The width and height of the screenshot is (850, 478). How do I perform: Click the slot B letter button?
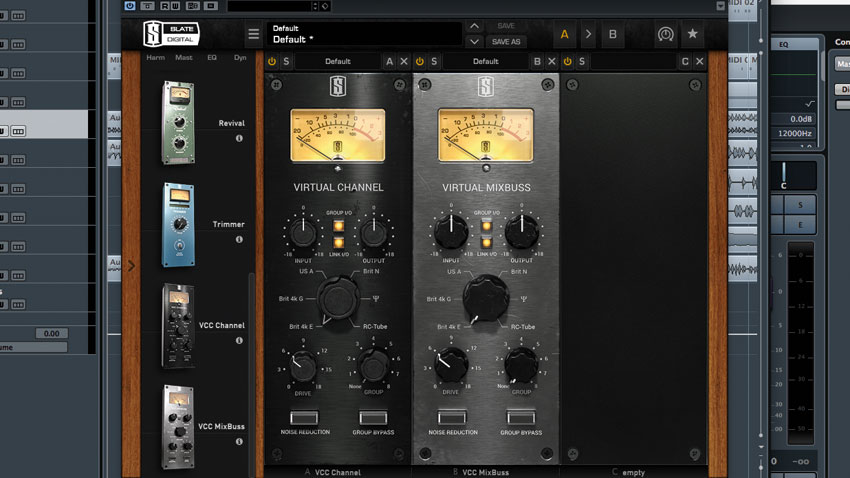tap(537, 61)
